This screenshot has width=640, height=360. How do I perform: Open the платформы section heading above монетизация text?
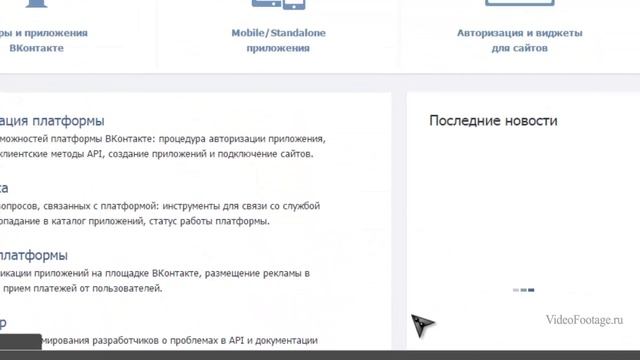tap(34, 256)
